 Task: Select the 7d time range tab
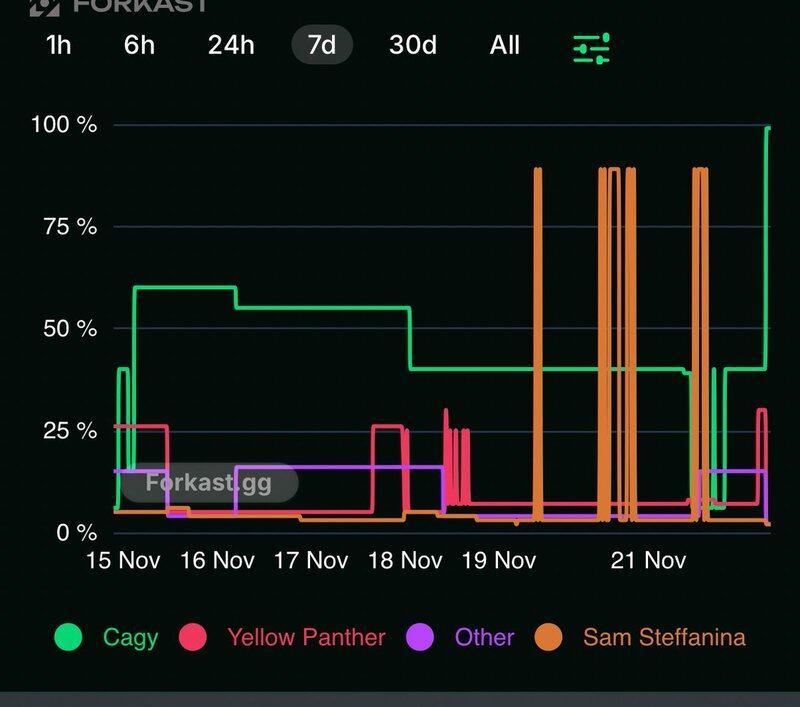click(x=322, y=46)
